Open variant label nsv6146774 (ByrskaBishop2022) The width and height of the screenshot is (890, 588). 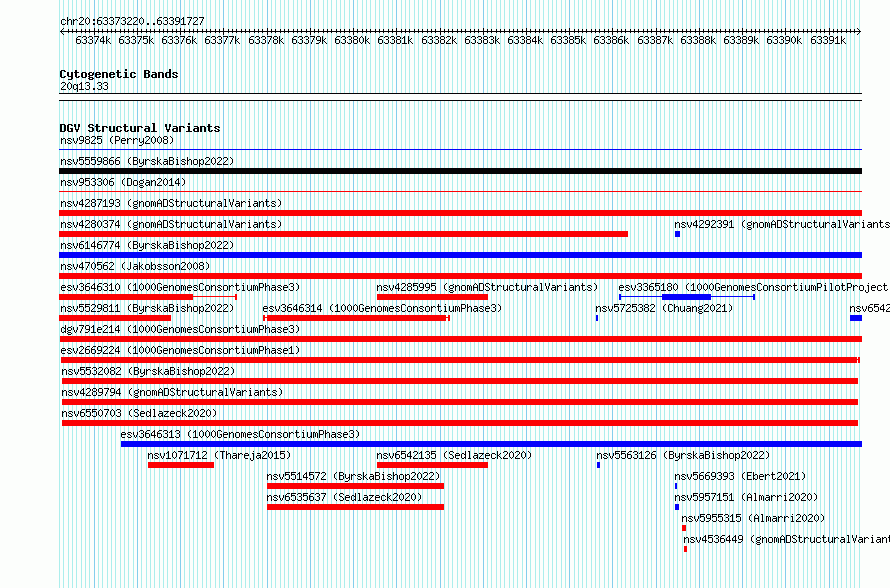click(x=147, y=245)
